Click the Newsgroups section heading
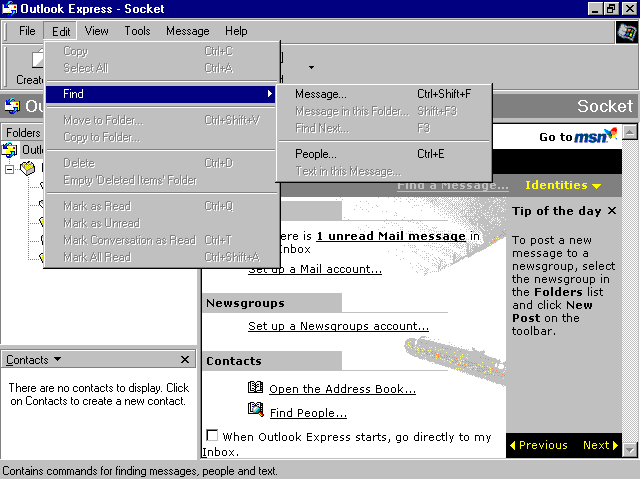This screenshot has width=640, height=480. [x=245, y=303]
